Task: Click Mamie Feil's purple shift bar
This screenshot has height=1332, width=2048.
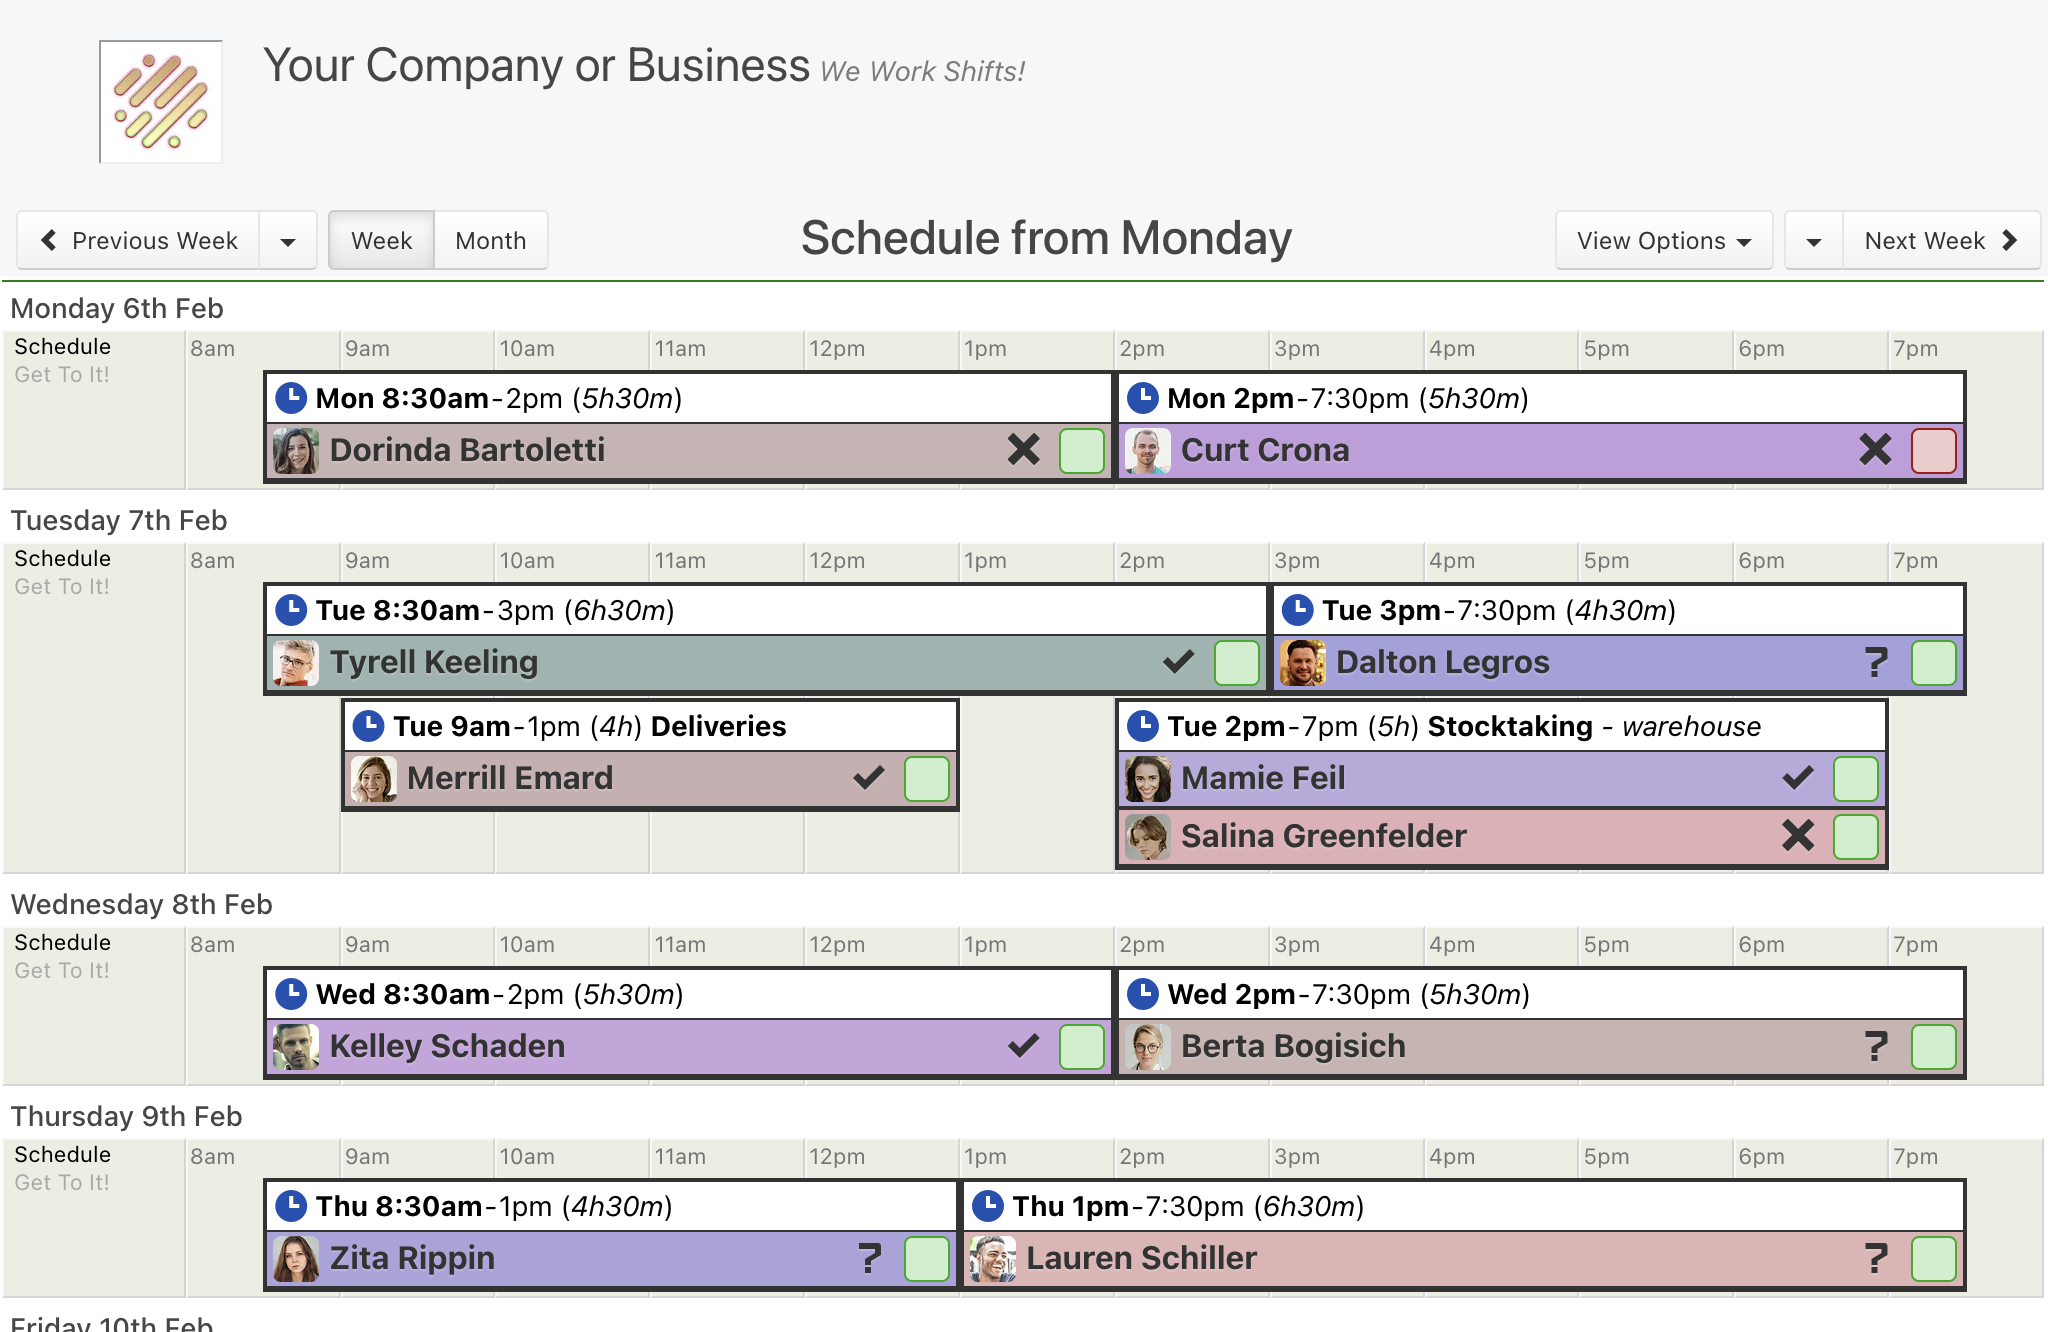Action: coord(1501,778)
